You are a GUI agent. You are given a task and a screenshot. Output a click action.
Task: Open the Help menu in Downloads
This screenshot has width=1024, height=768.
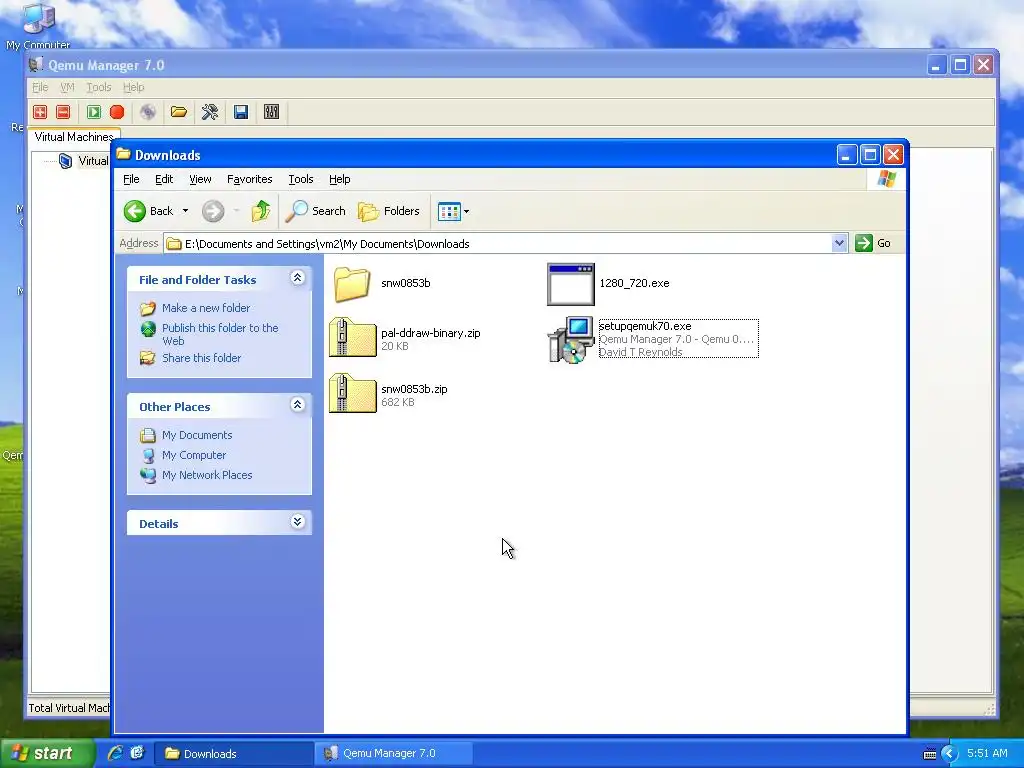point(340,179)
